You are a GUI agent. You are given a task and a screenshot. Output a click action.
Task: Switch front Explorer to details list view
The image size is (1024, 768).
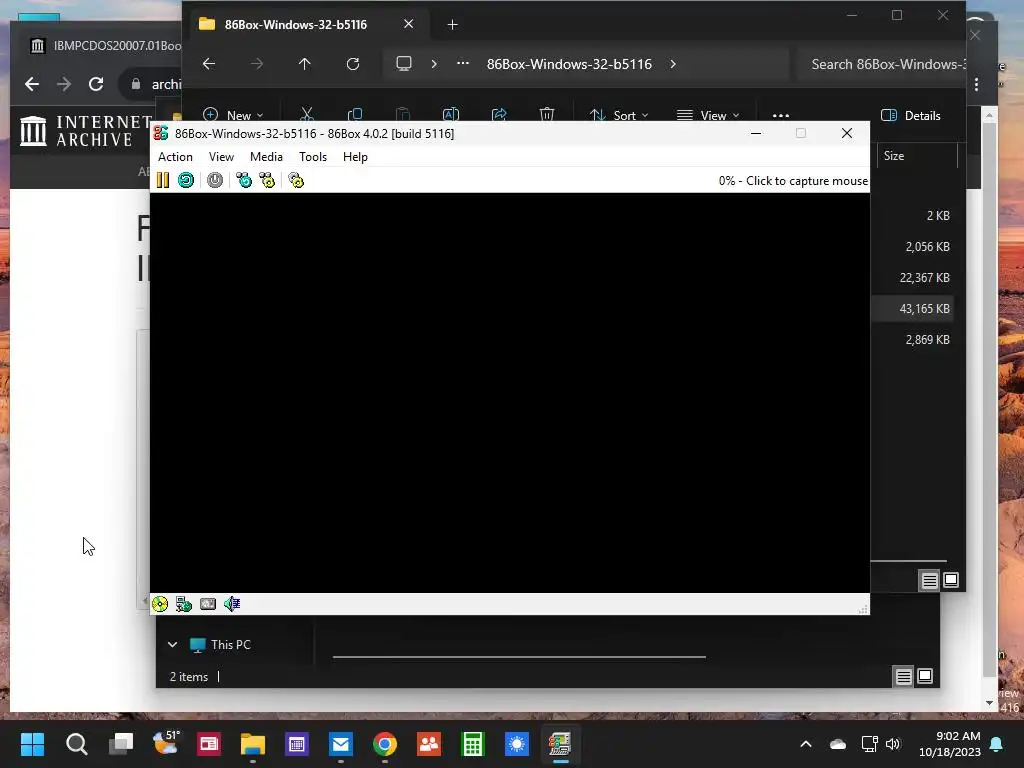point(929,580)
